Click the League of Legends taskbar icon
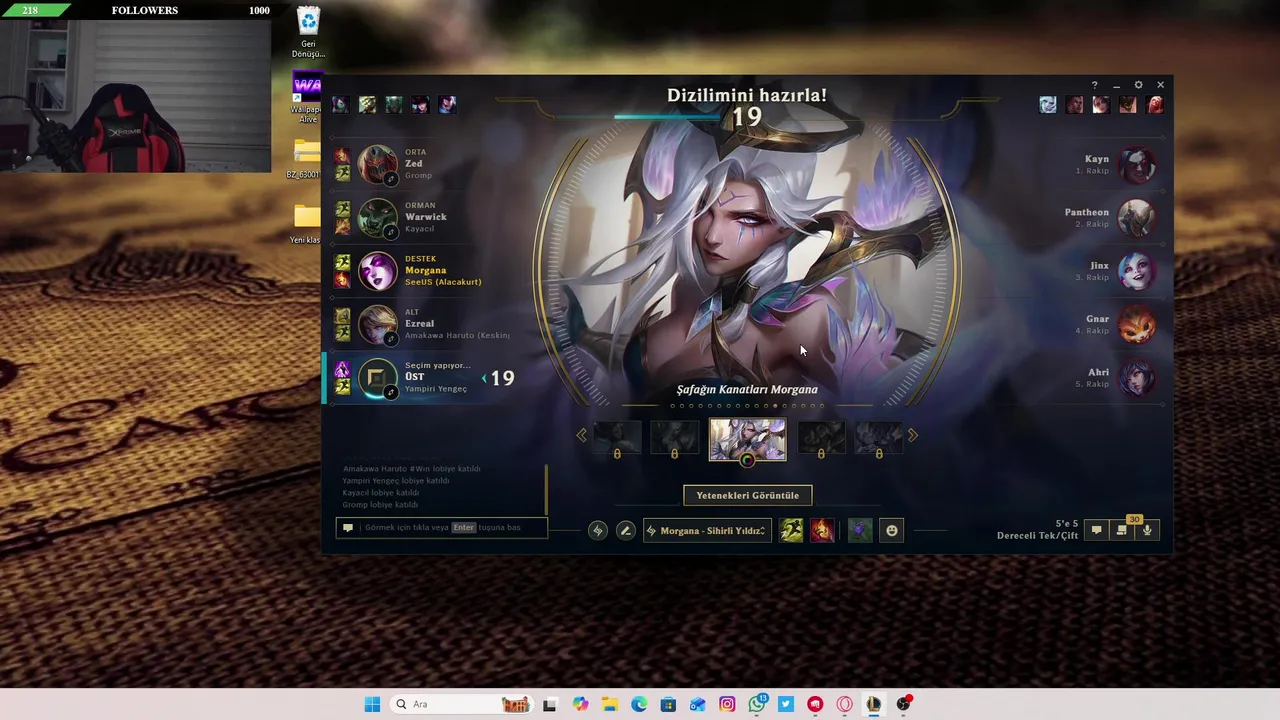1280x720 pixels. coord(874,704)
